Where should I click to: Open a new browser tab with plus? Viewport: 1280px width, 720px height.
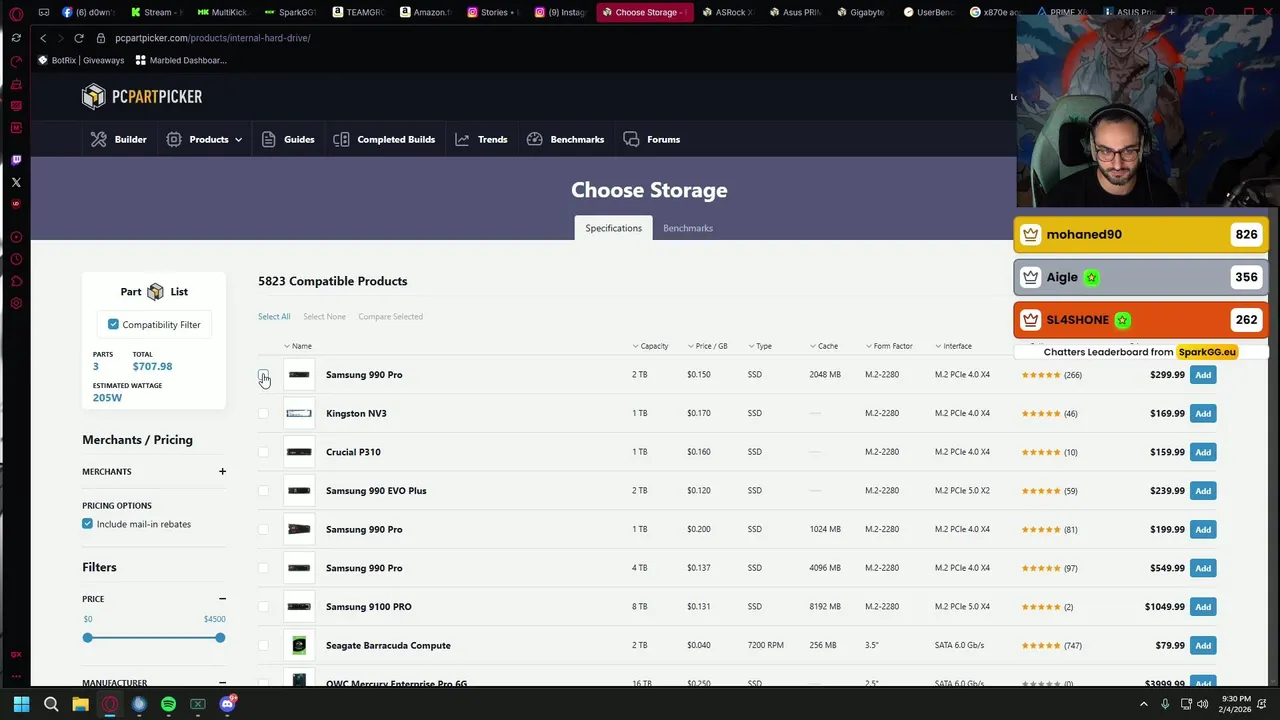pyautogui.click(x=1171, y=12)
